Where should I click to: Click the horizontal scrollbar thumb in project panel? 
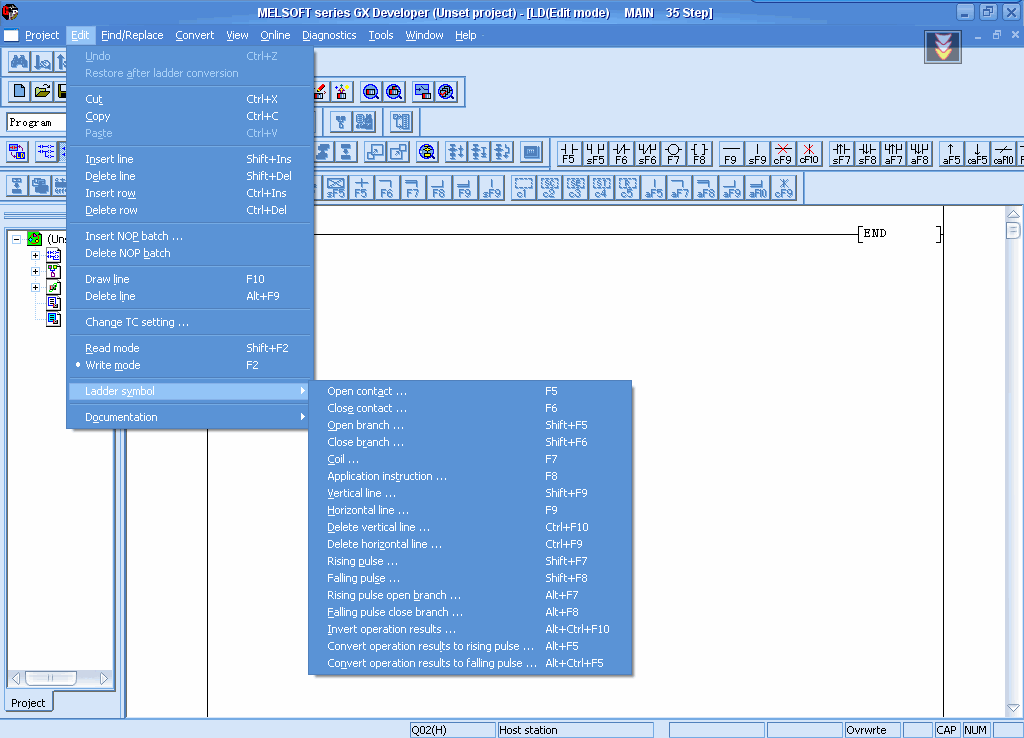point(51,678)
